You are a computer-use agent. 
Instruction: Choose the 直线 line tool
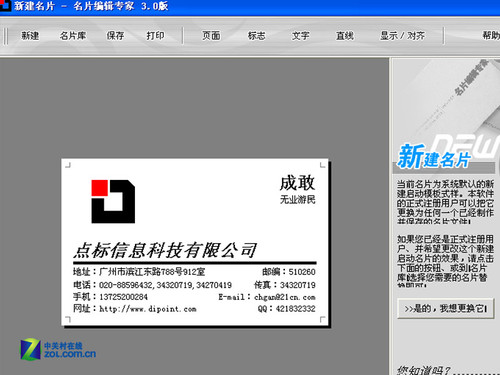pos(345,35)
